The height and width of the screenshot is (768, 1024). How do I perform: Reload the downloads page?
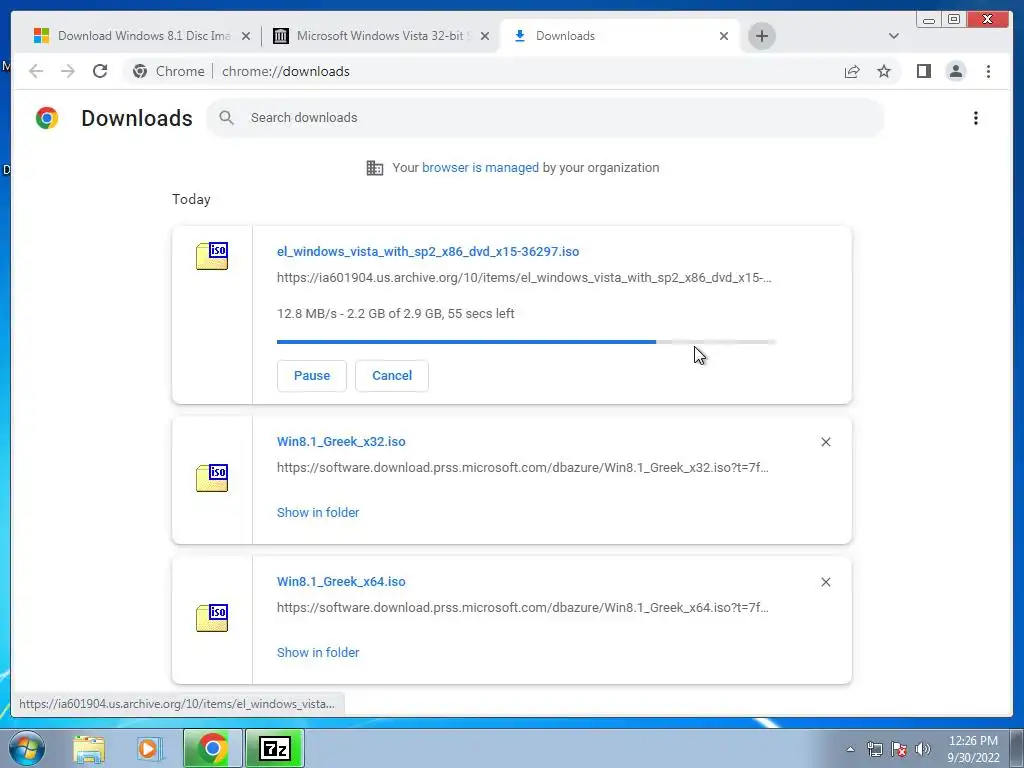tap(100, 71)
